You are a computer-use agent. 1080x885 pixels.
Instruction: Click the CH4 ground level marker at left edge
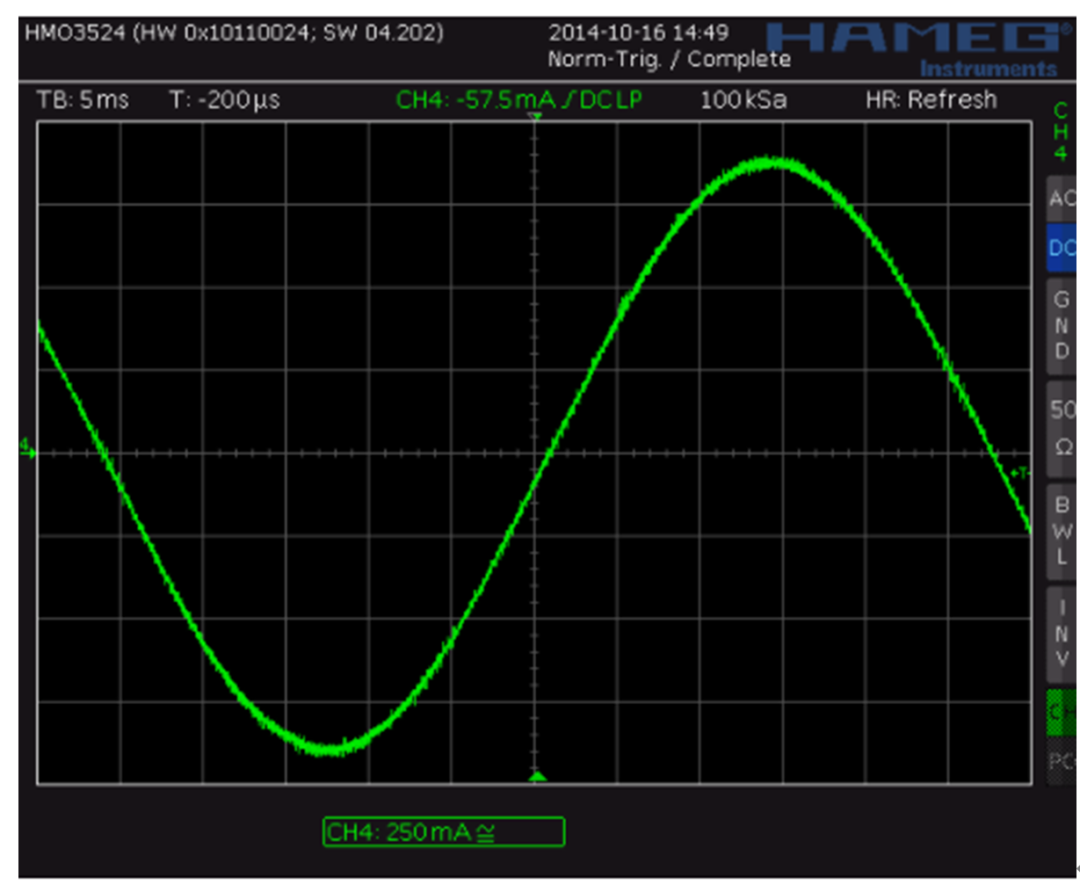(28, 448)
